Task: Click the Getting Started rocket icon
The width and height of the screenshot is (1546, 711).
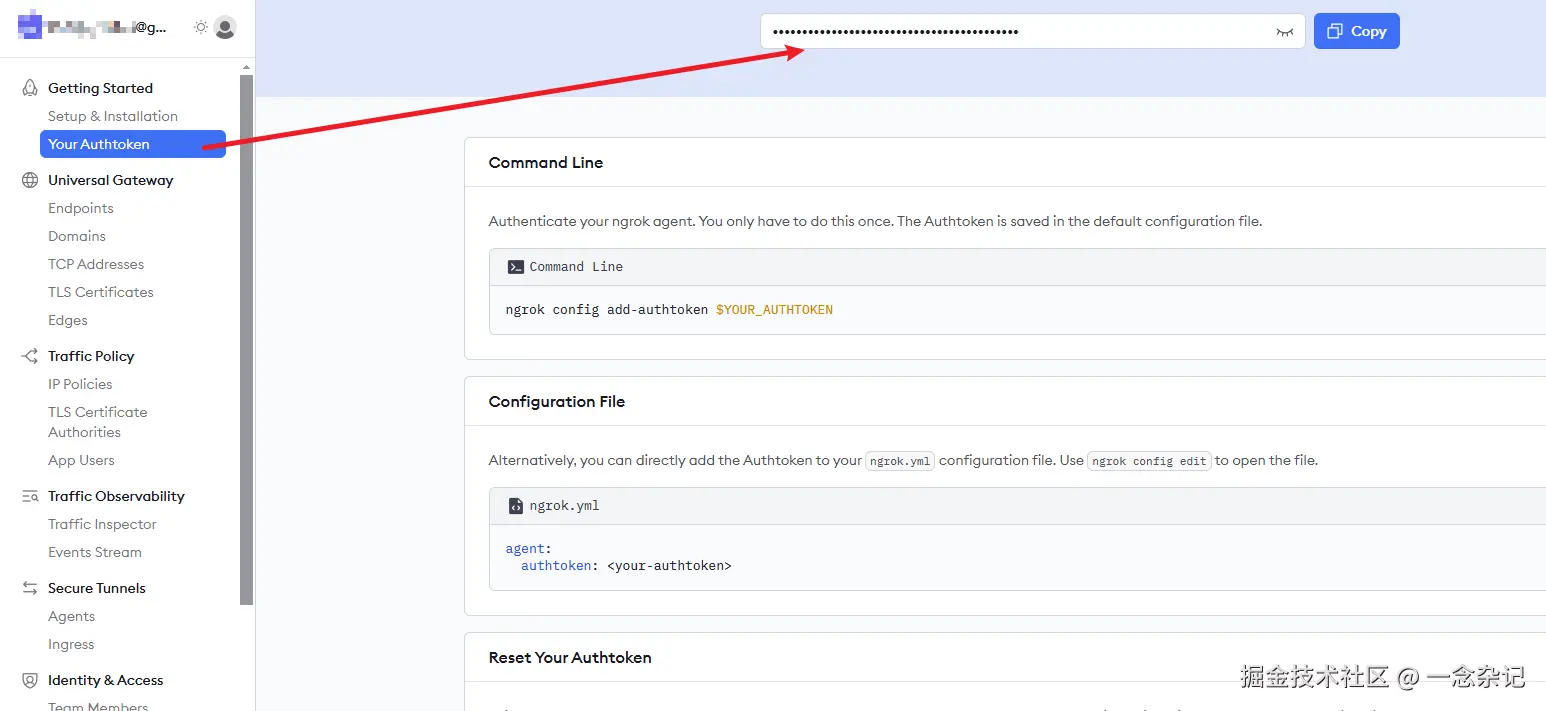Action: click(30, 88)
